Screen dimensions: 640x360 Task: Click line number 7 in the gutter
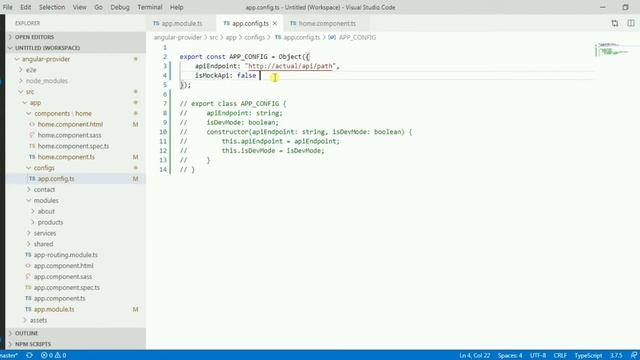tap(165, 104)
